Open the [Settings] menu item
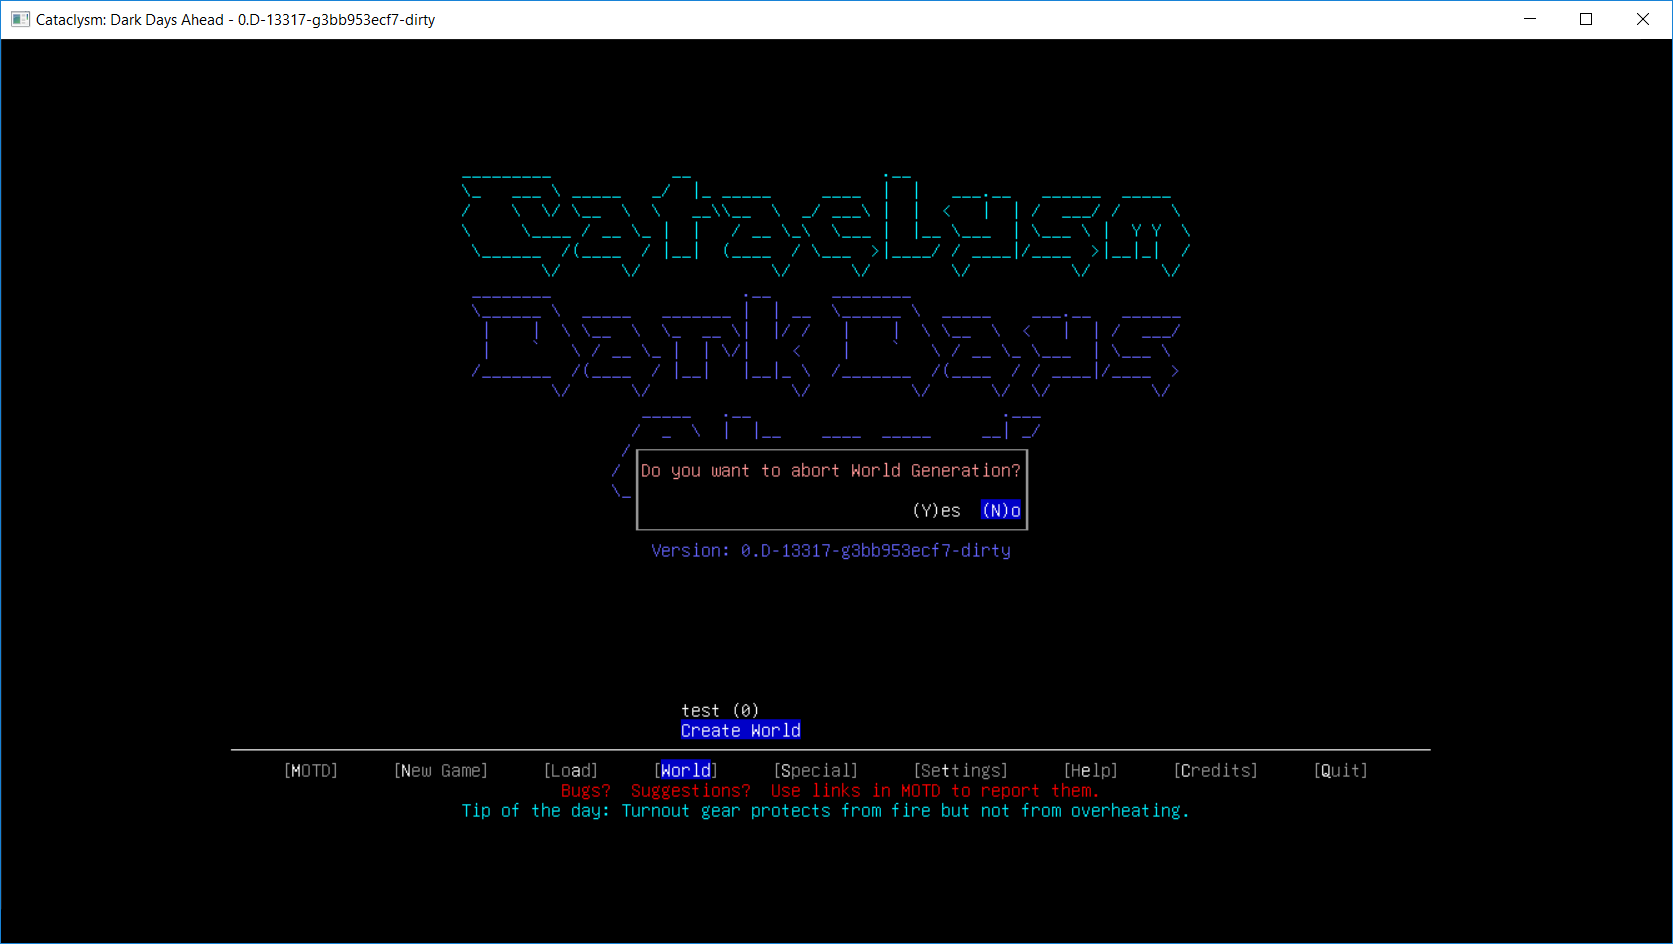 point(961,770)
